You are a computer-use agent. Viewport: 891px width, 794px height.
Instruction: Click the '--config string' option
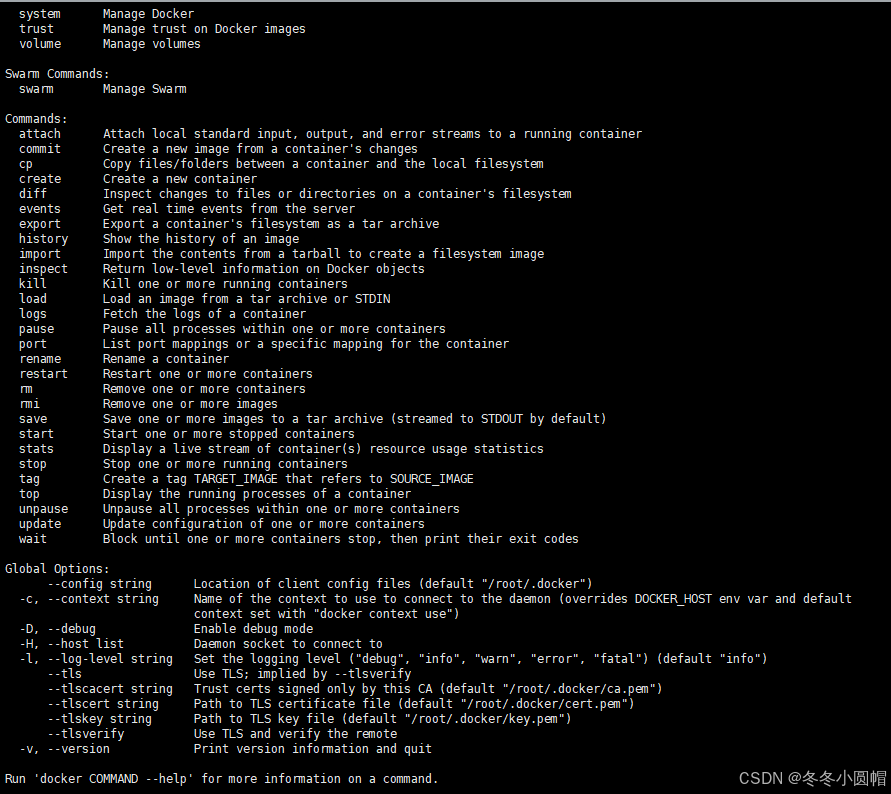(99, 584)
